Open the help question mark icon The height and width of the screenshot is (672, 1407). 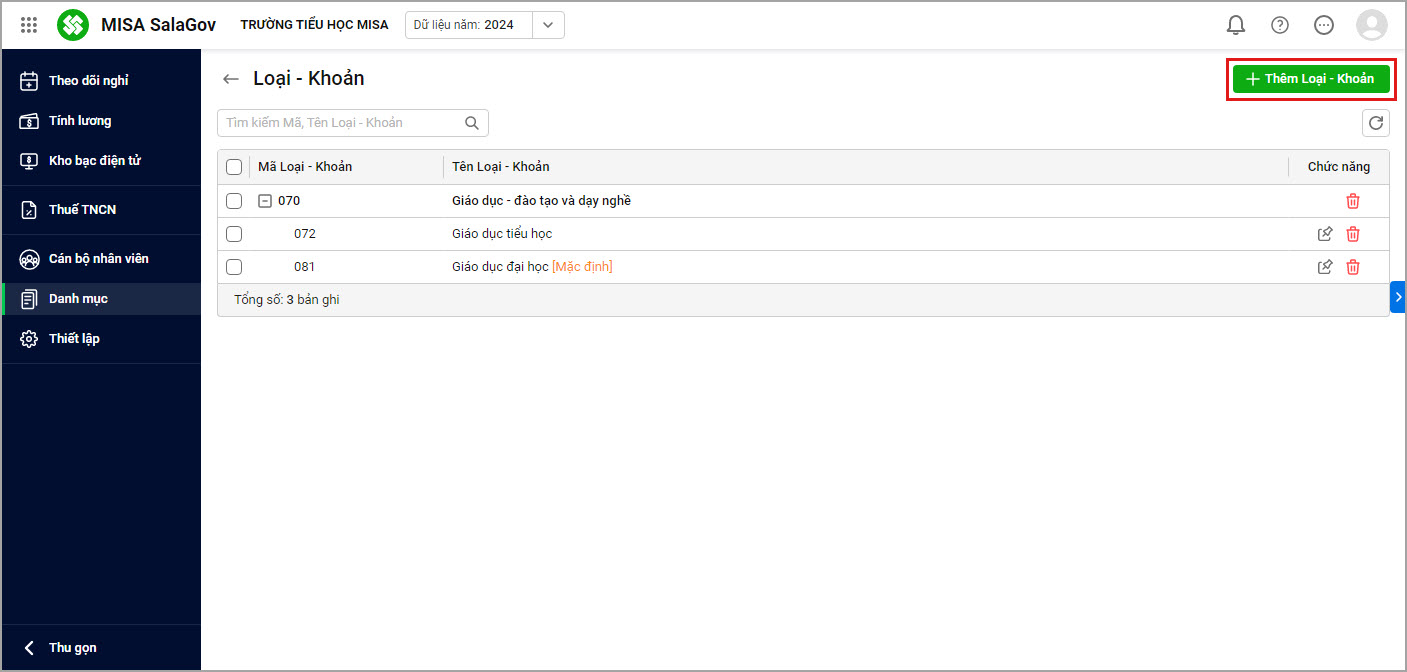click(x=1280, y=25)
